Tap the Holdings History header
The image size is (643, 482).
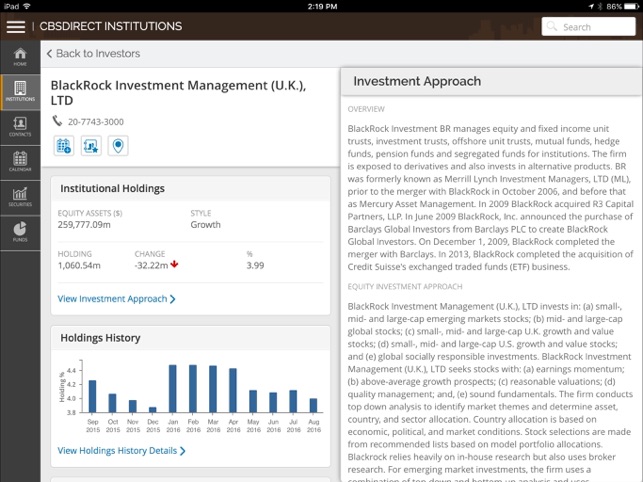click(100, 338)
